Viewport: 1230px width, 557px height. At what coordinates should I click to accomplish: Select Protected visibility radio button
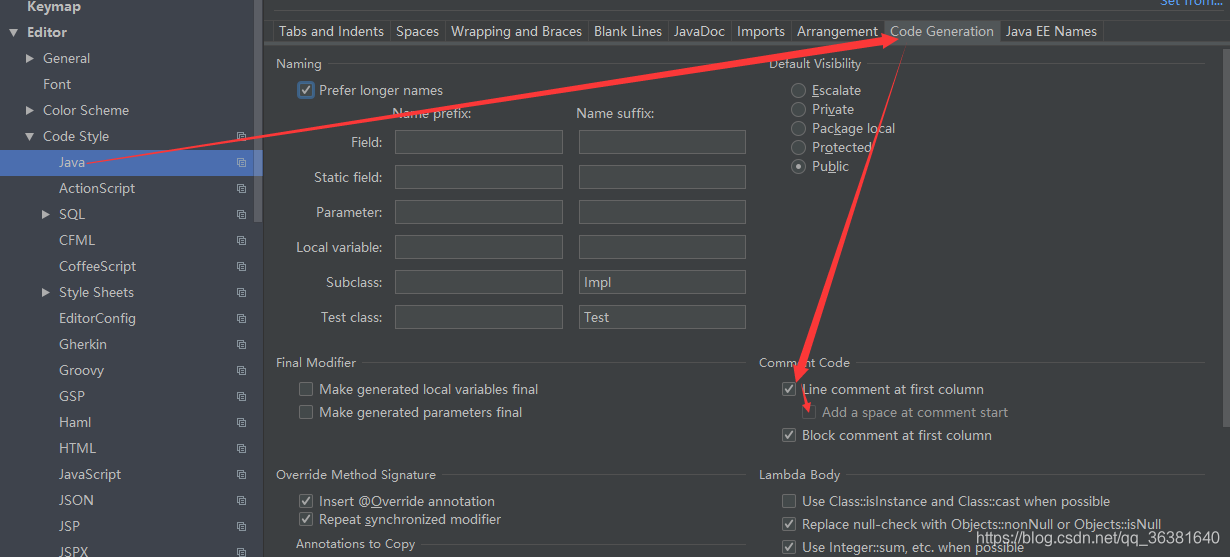pyautogui.click(x=798, y=147)
